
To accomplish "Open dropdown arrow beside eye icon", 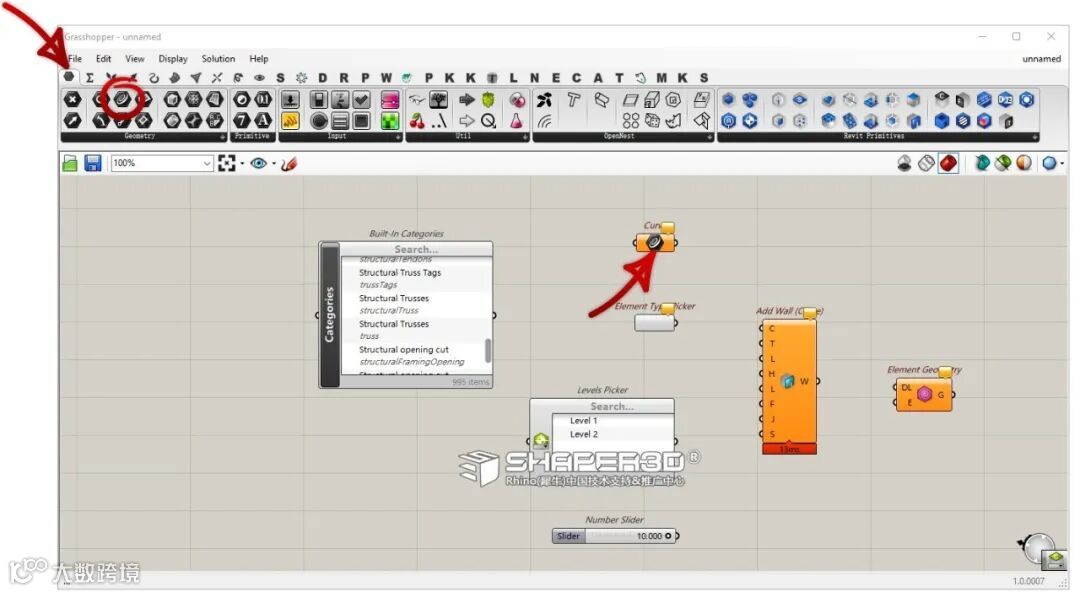I will 273,164.
